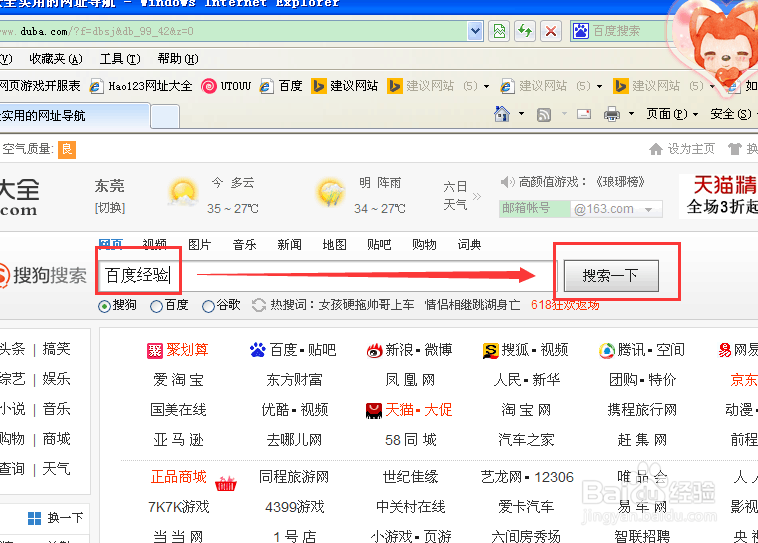Open 搜狐·视频 site link

[525, 350]
